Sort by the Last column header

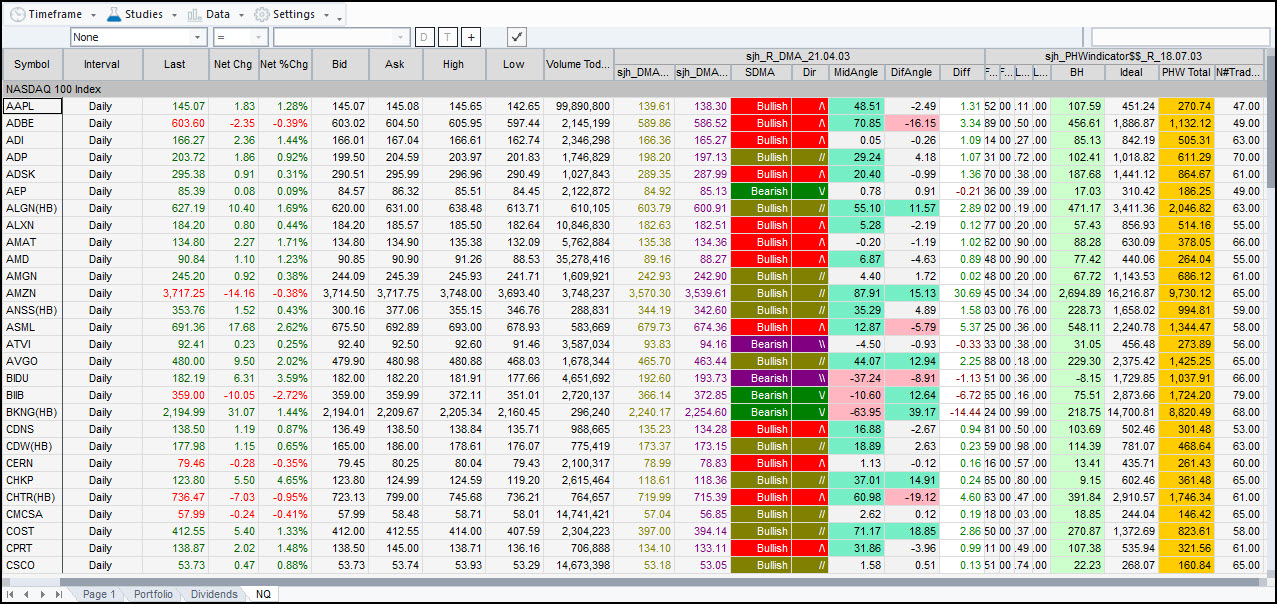(x=175, y=64)
